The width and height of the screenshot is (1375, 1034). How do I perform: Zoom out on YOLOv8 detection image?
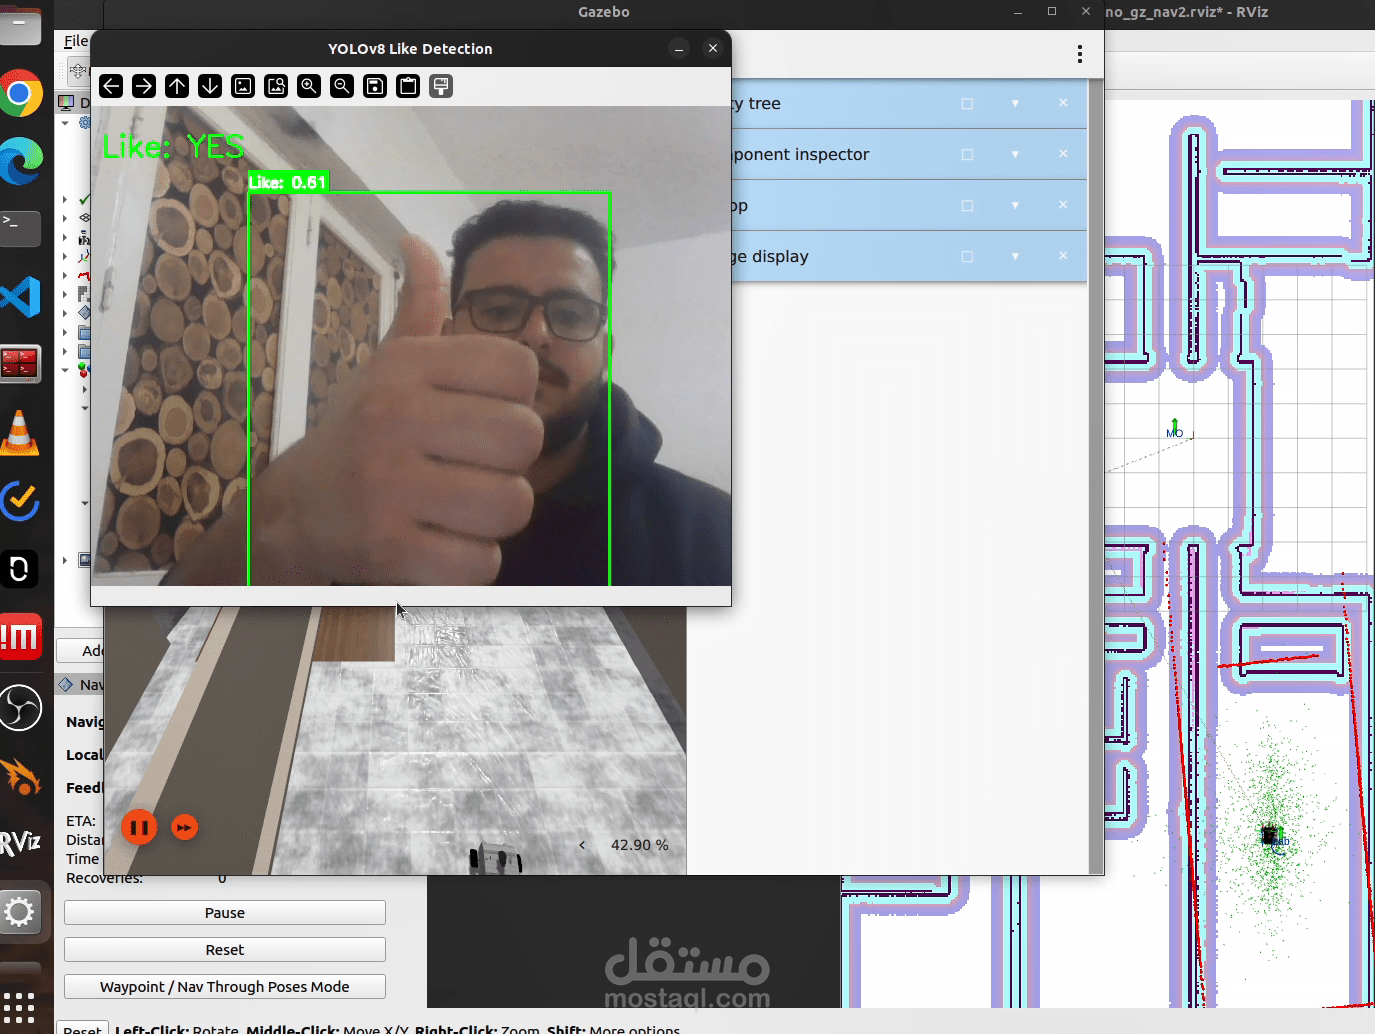pos(342,86)
